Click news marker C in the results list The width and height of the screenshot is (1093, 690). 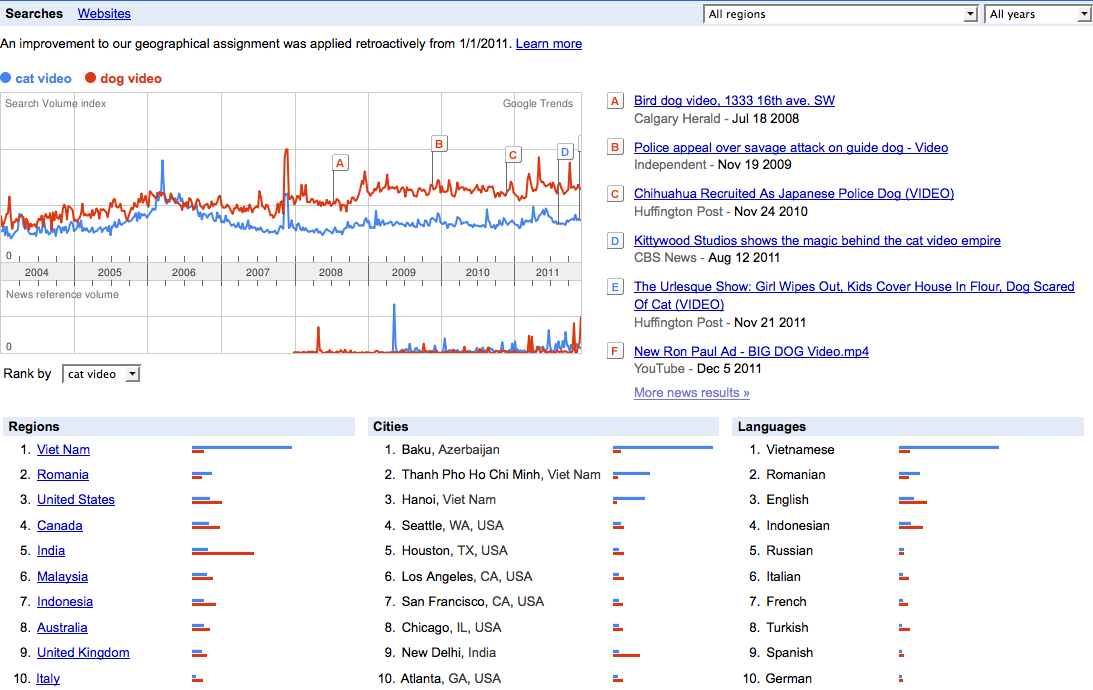615,194
